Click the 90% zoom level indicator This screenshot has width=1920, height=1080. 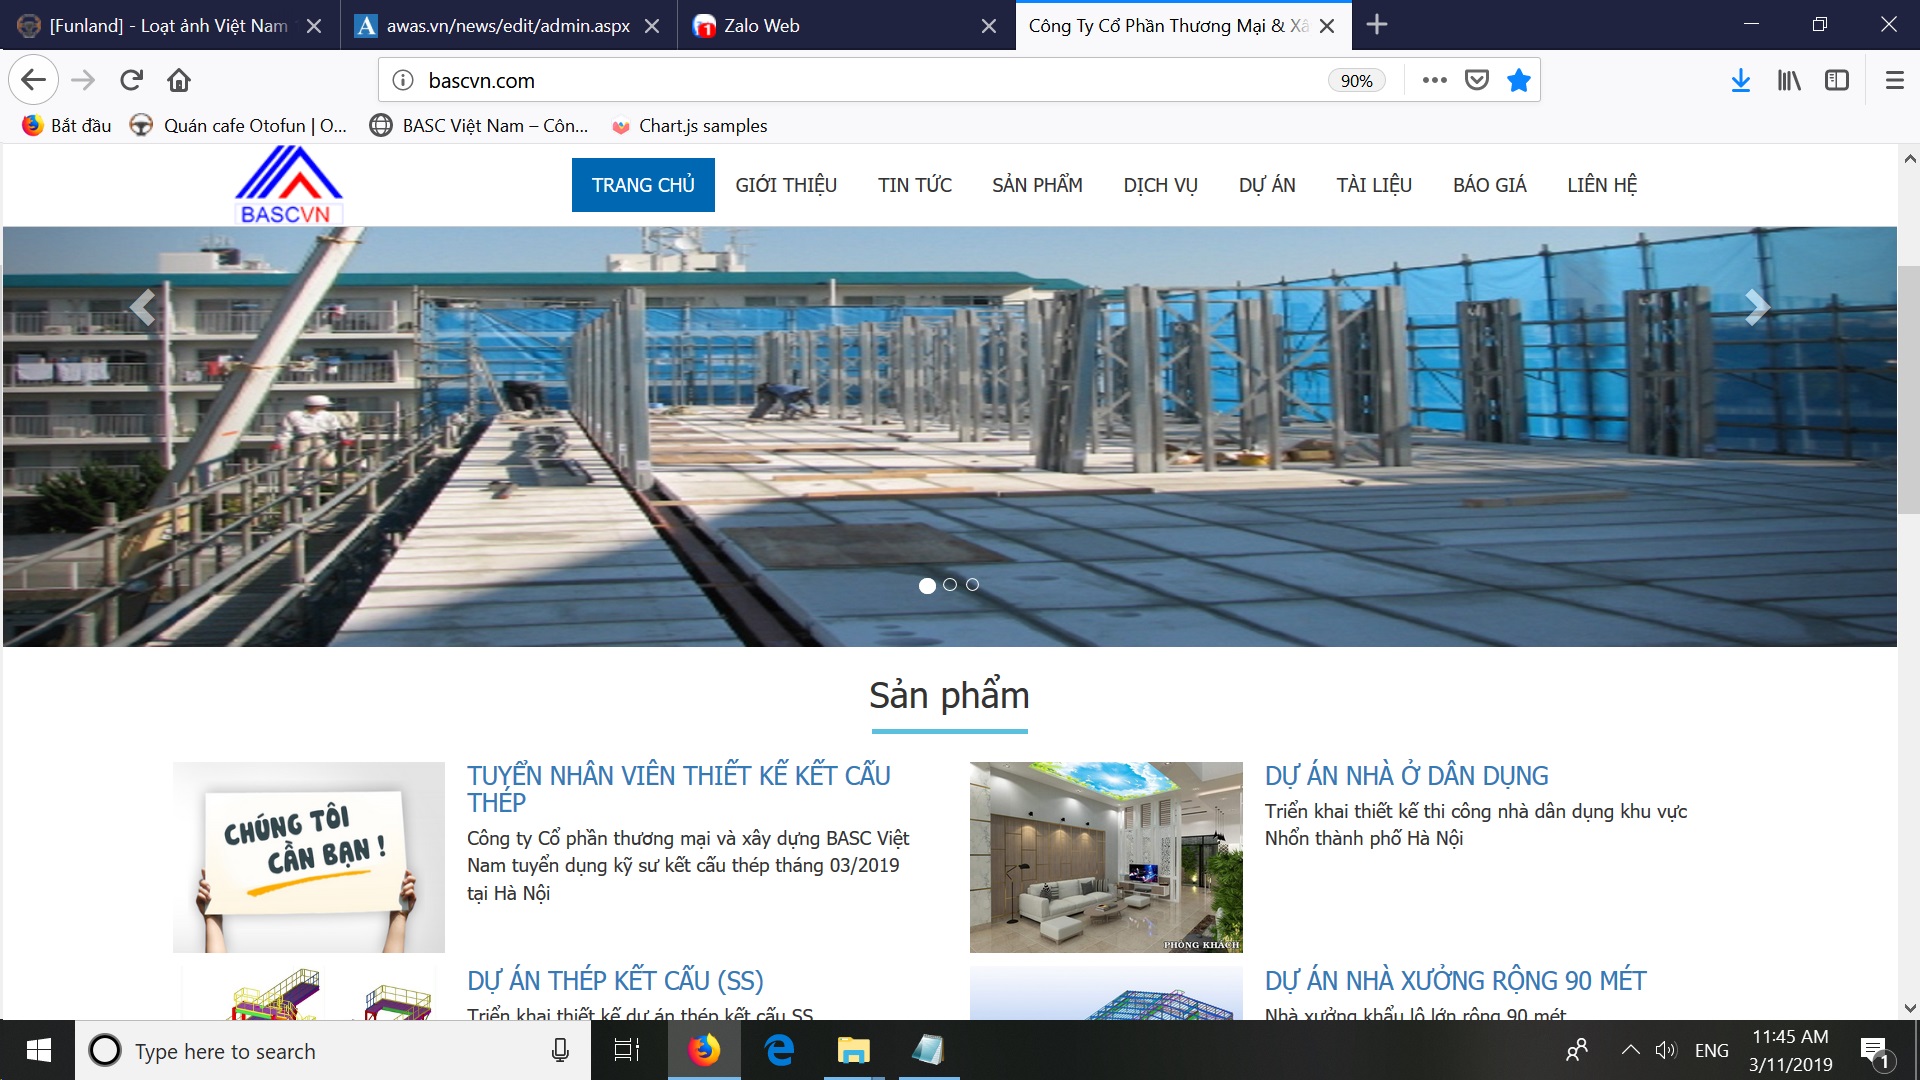[1356, 81]
